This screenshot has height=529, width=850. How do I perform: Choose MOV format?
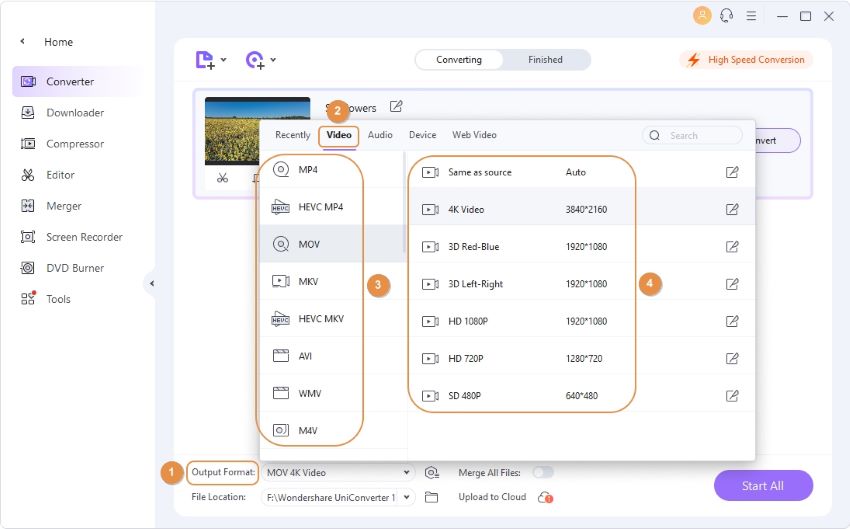[x=331, y=244]
